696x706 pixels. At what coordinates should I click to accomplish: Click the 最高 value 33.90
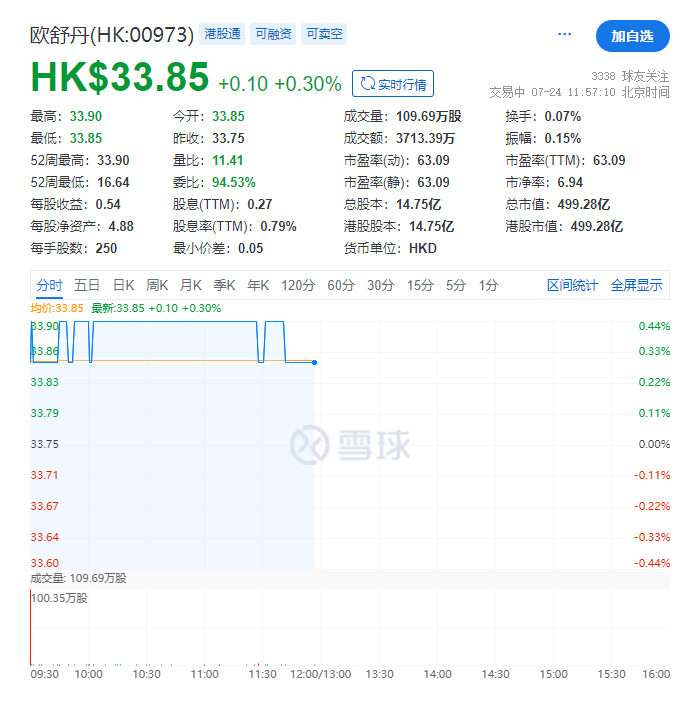86,116
